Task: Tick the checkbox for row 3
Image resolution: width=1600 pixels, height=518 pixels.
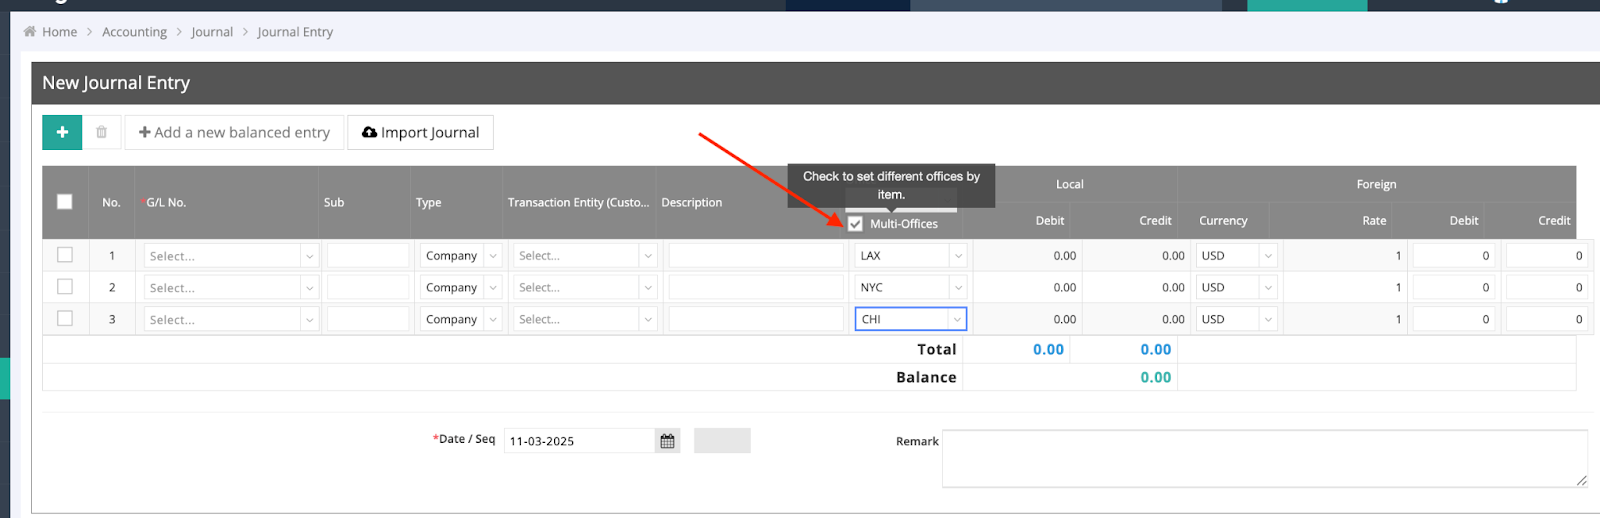Action: (65, 319)
